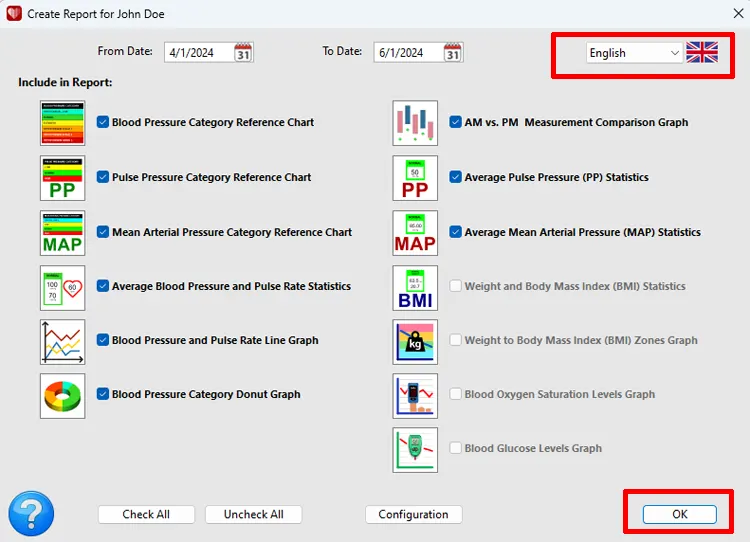Confirm the report with OK button
750x542 pixels.
click(679, 515)
